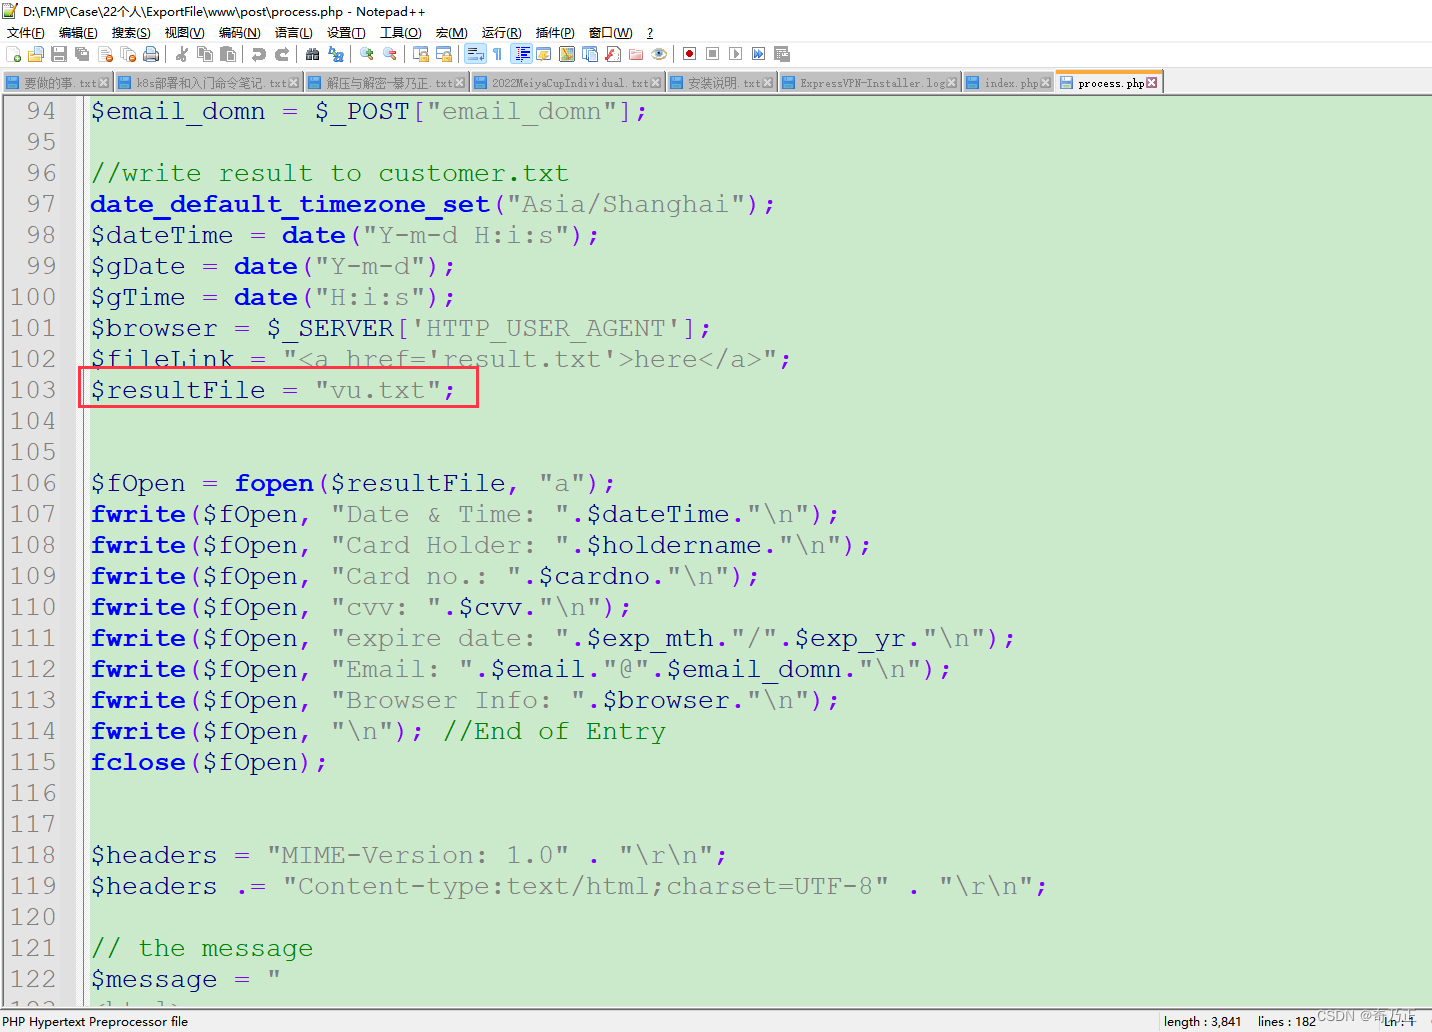1432x1032 pixels.
Task: Create a new file with the New icon
Action: (x=14, y=54)
